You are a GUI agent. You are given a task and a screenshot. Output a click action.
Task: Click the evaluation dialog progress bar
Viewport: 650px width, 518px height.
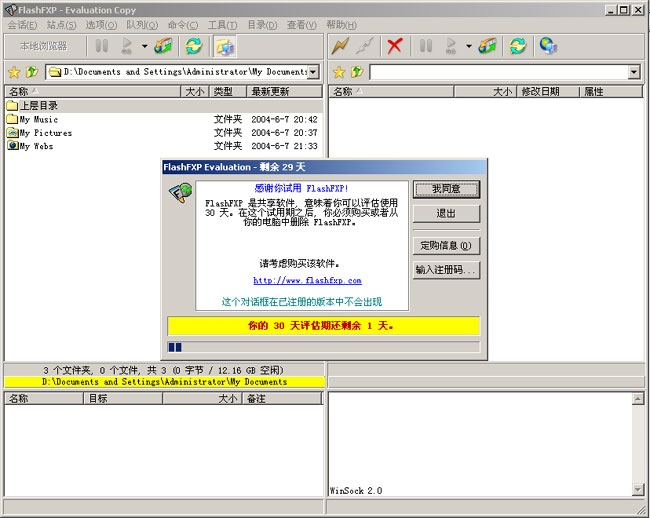[324, 347]
